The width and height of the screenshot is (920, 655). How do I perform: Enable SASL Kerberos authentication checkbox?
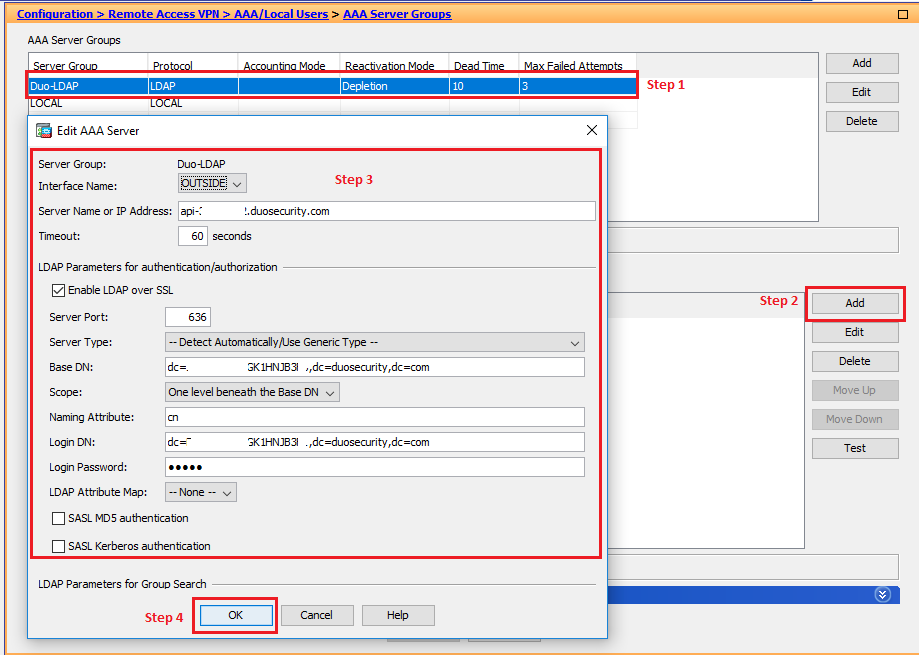coord(58,546)
